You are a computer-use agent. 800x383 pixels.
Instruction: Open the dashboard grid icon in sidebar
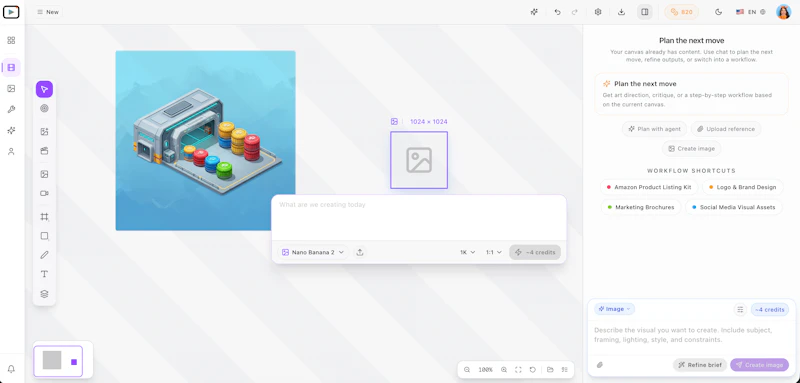coord(11,40)
